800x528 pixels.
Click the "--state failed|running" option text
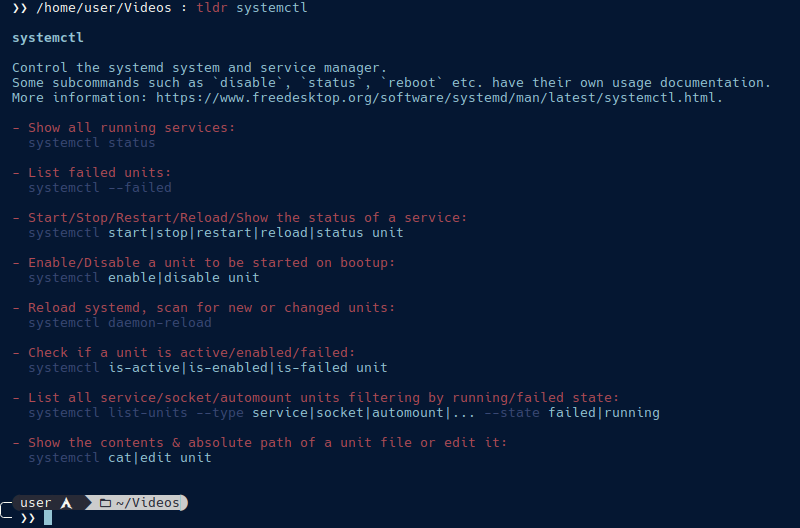point(571,413)
